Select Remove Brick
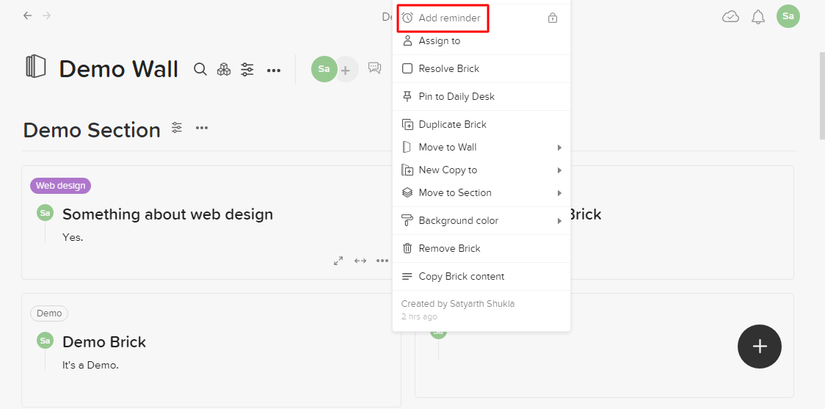 click(481, 248)
